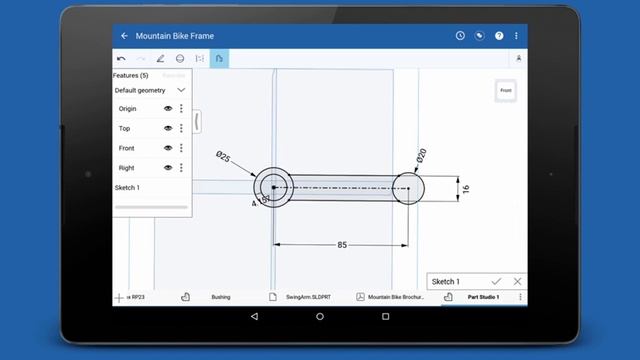Hide the Right plane
The image size is (640, 360).
pyautogui.click(x=168, y=168)
